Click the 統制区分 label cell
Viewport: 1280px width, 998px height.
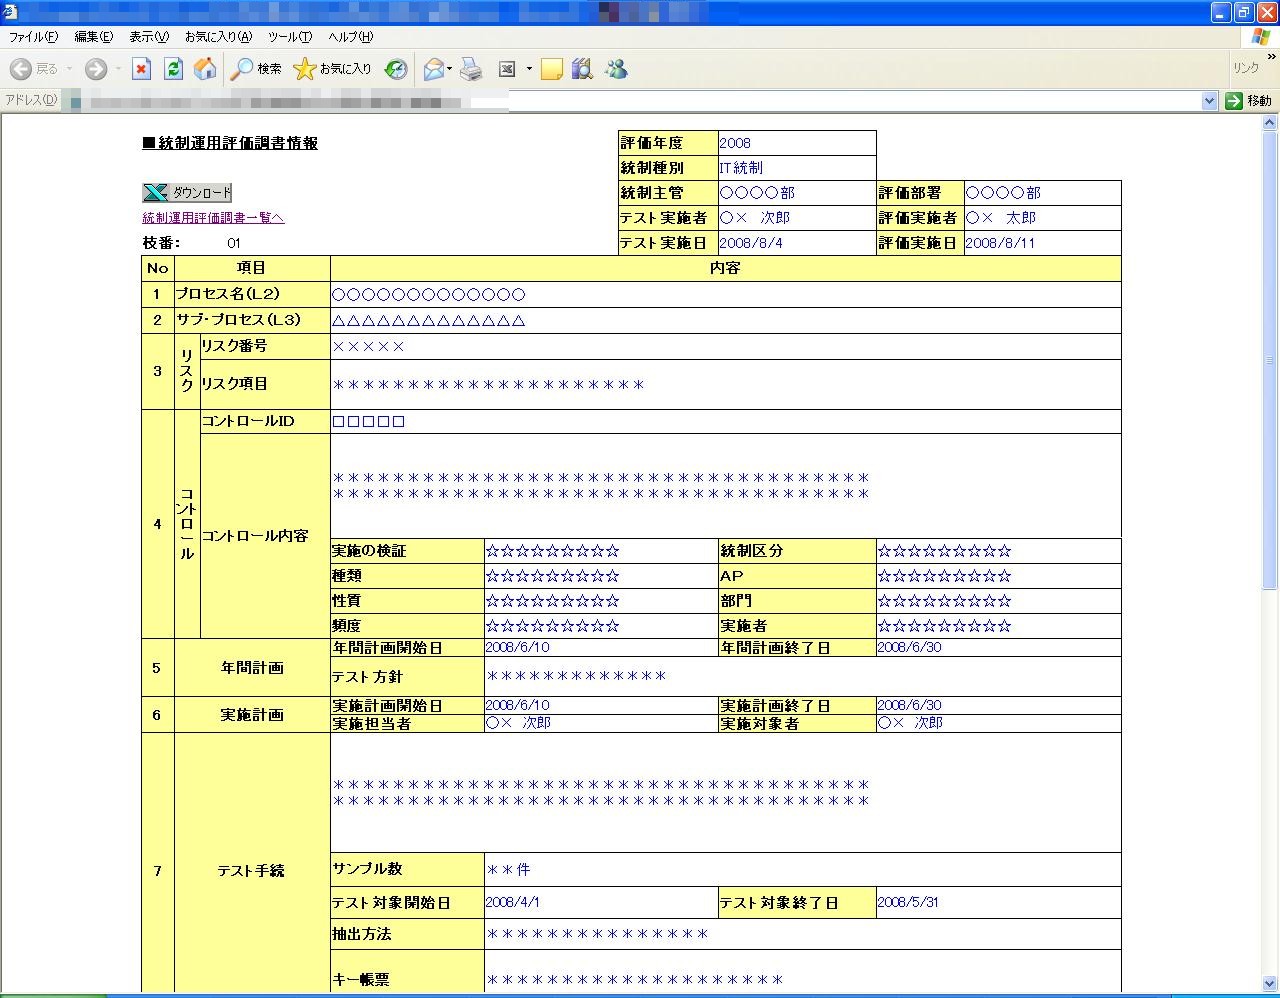[x=797, y=551]
